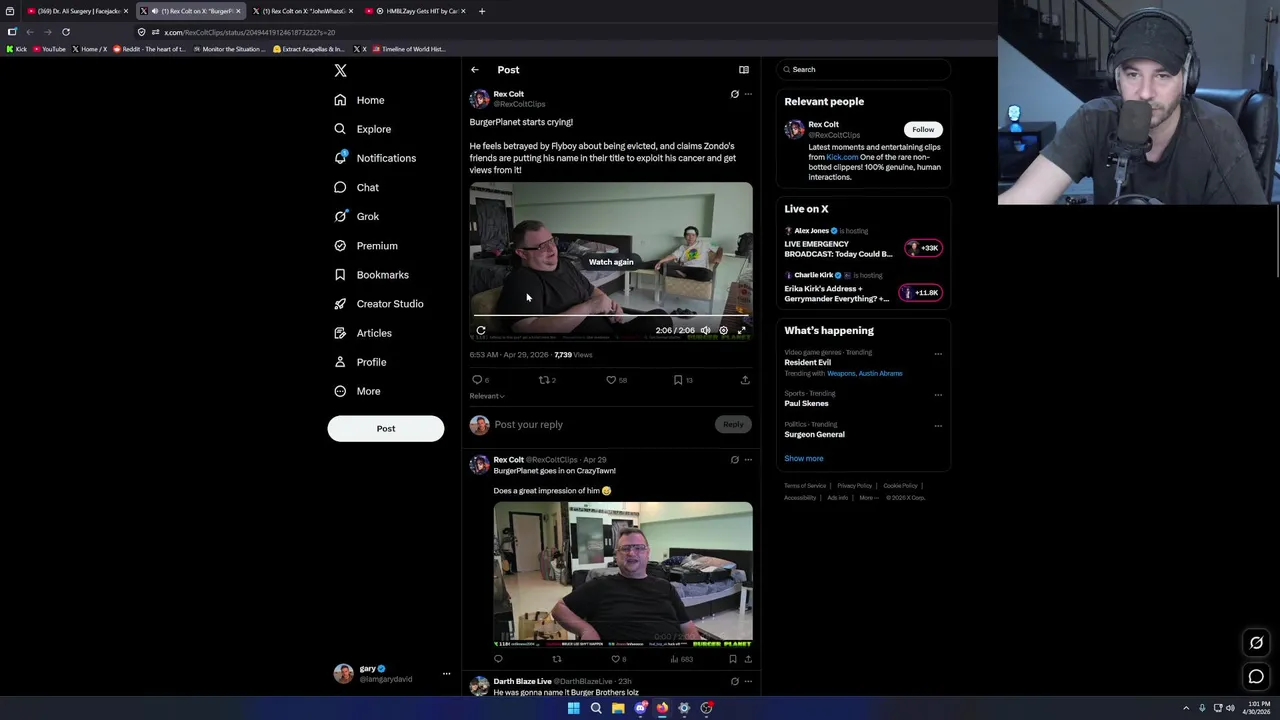Open video settings gear icon
The image size is (1280, 720).
point(723,330)
